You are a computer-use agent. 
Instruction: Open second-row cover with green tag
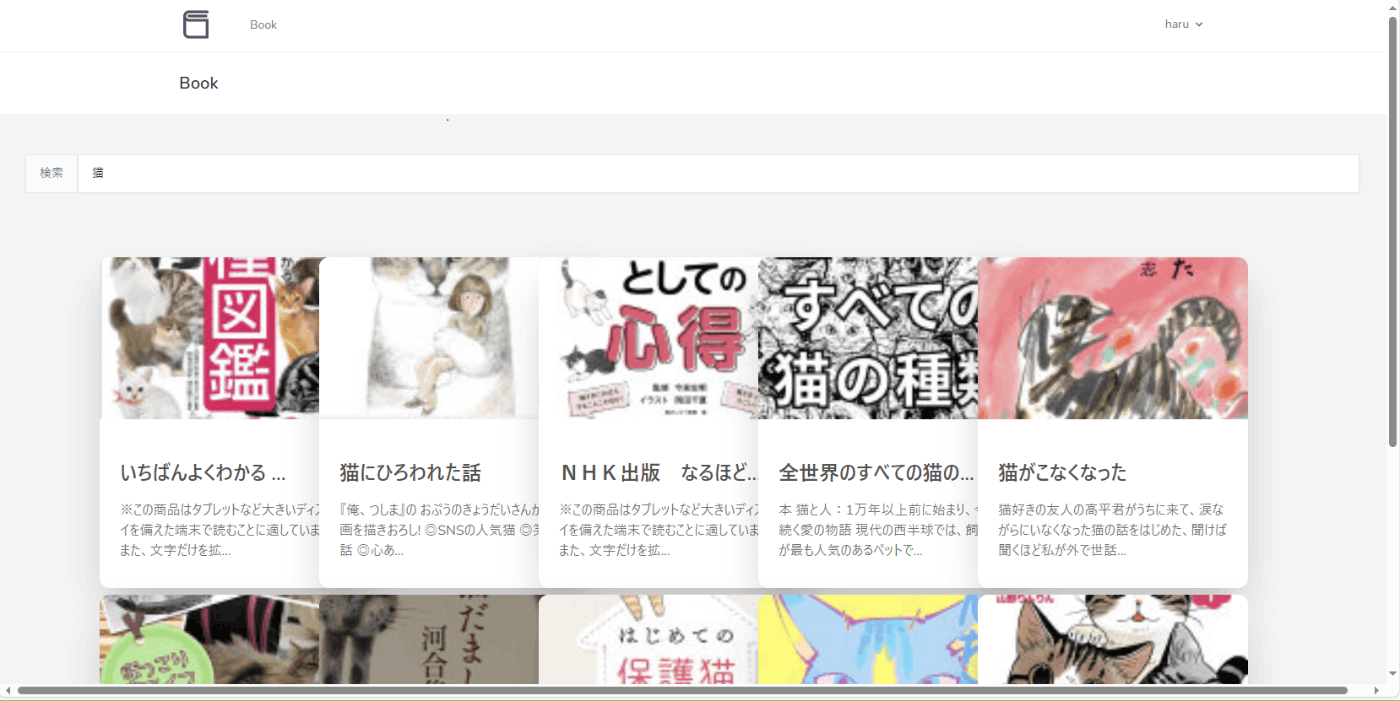click(x=210, y=640)
